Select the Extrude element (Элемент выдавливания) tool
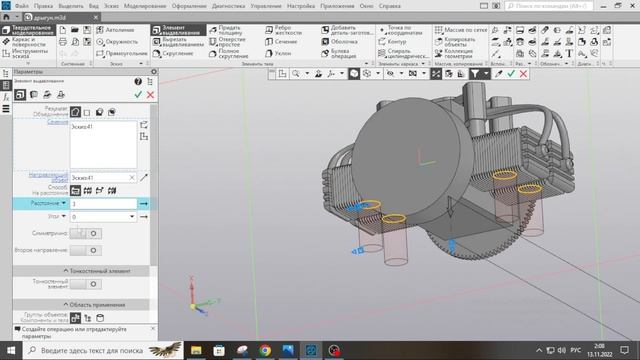 178,30
